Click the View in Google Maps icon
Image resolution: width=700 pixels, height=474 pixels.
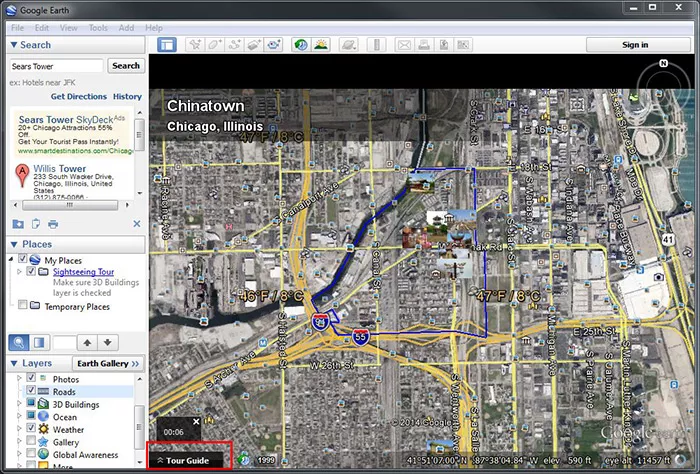pos(463,45)
